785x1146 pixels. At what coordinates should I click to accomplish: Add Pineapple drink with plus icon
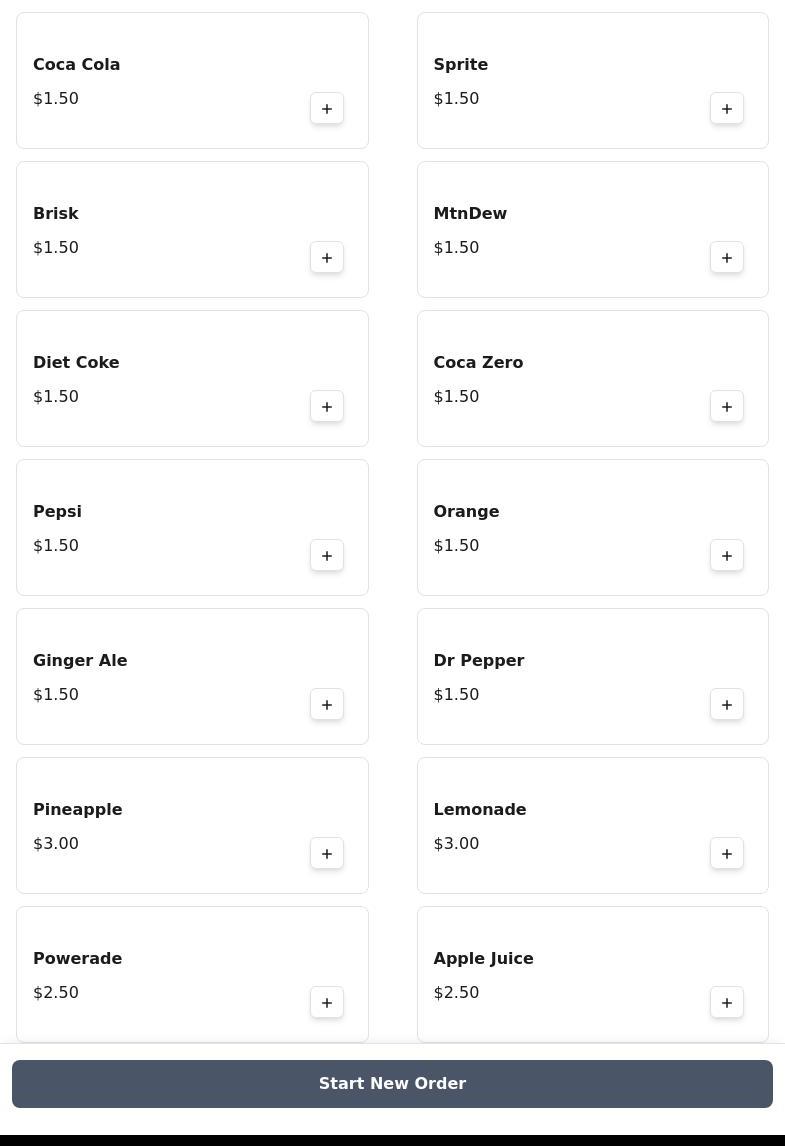pos(327,854)
